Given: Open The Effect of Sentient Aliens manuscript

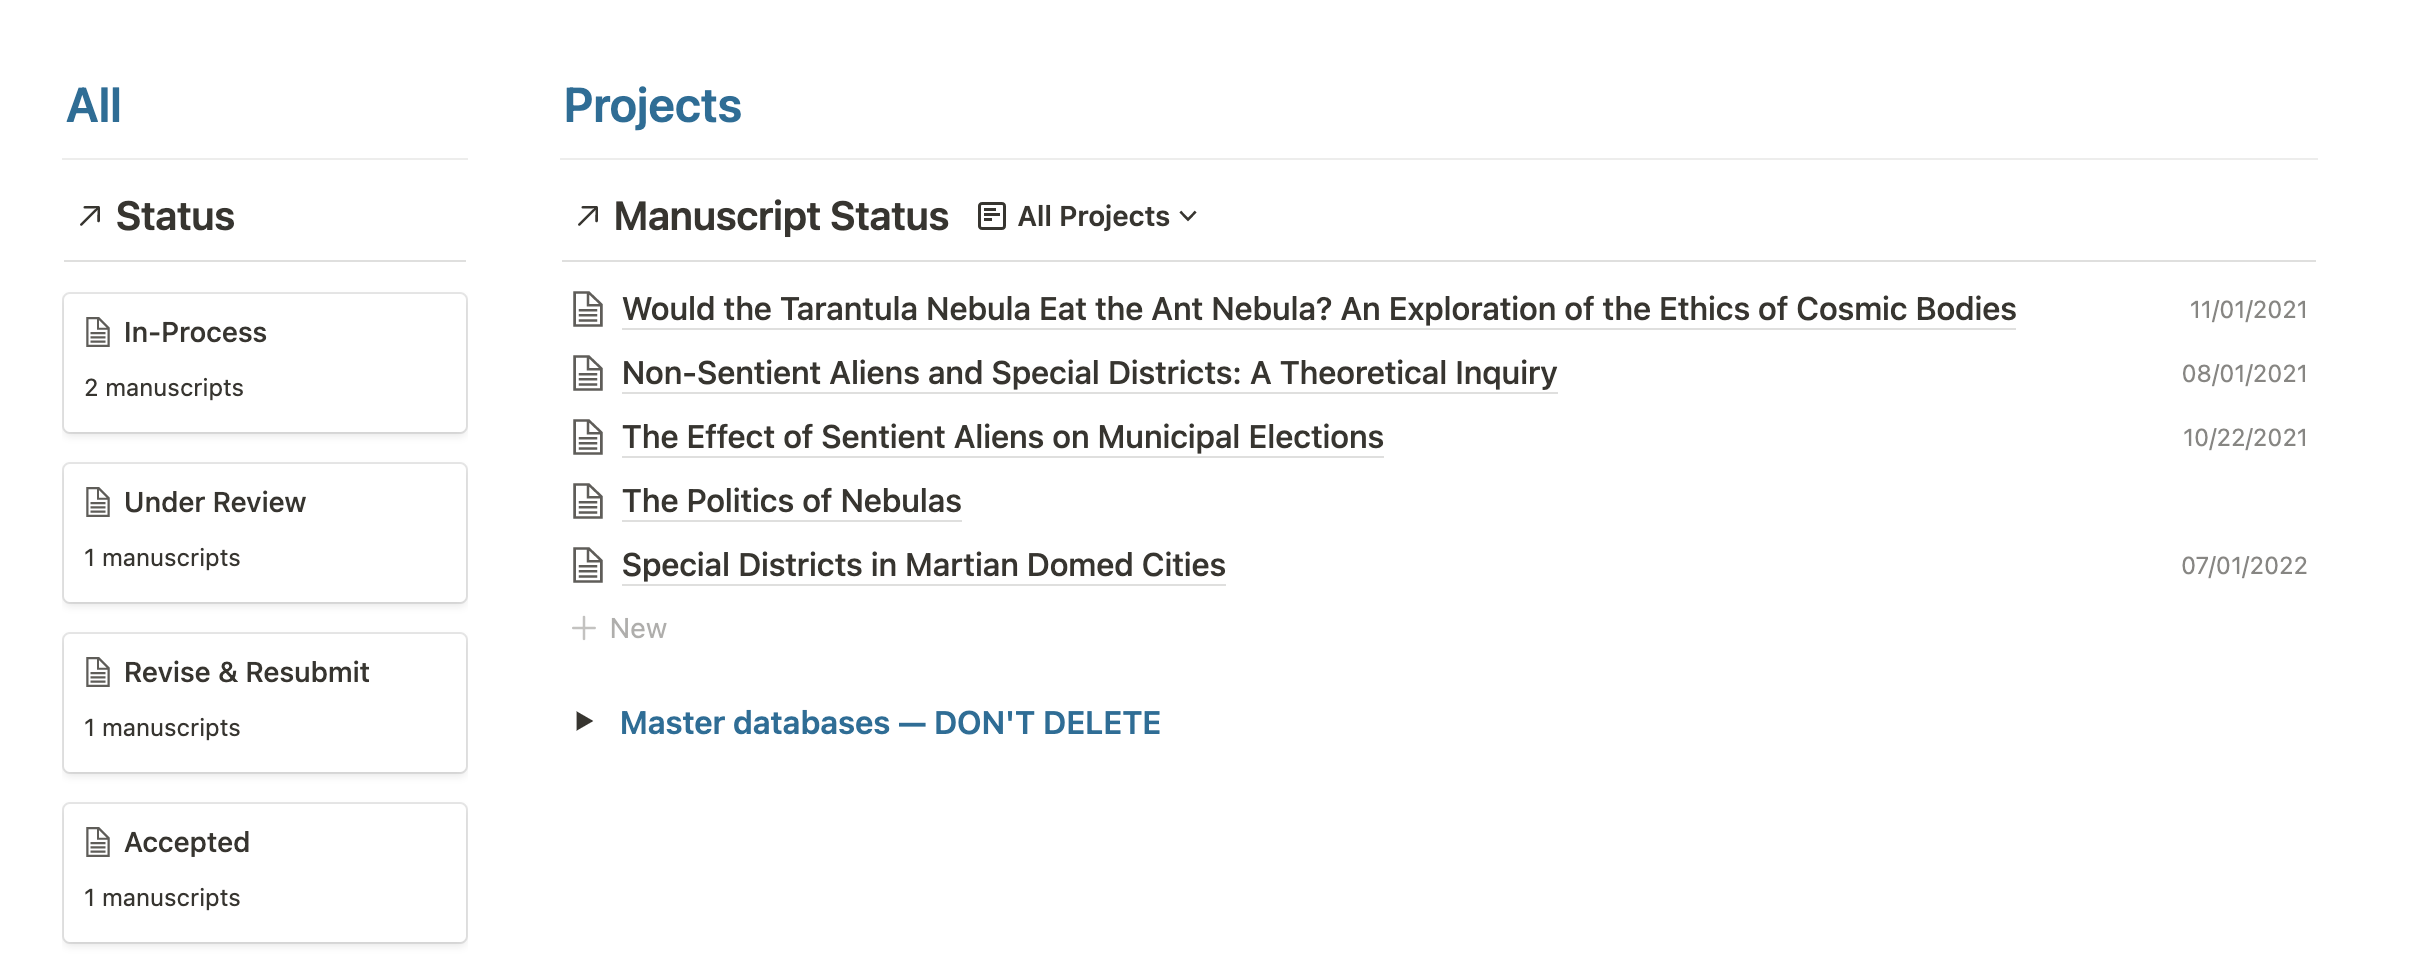Looking at the screenshot, I should (x=1002, y=437).
